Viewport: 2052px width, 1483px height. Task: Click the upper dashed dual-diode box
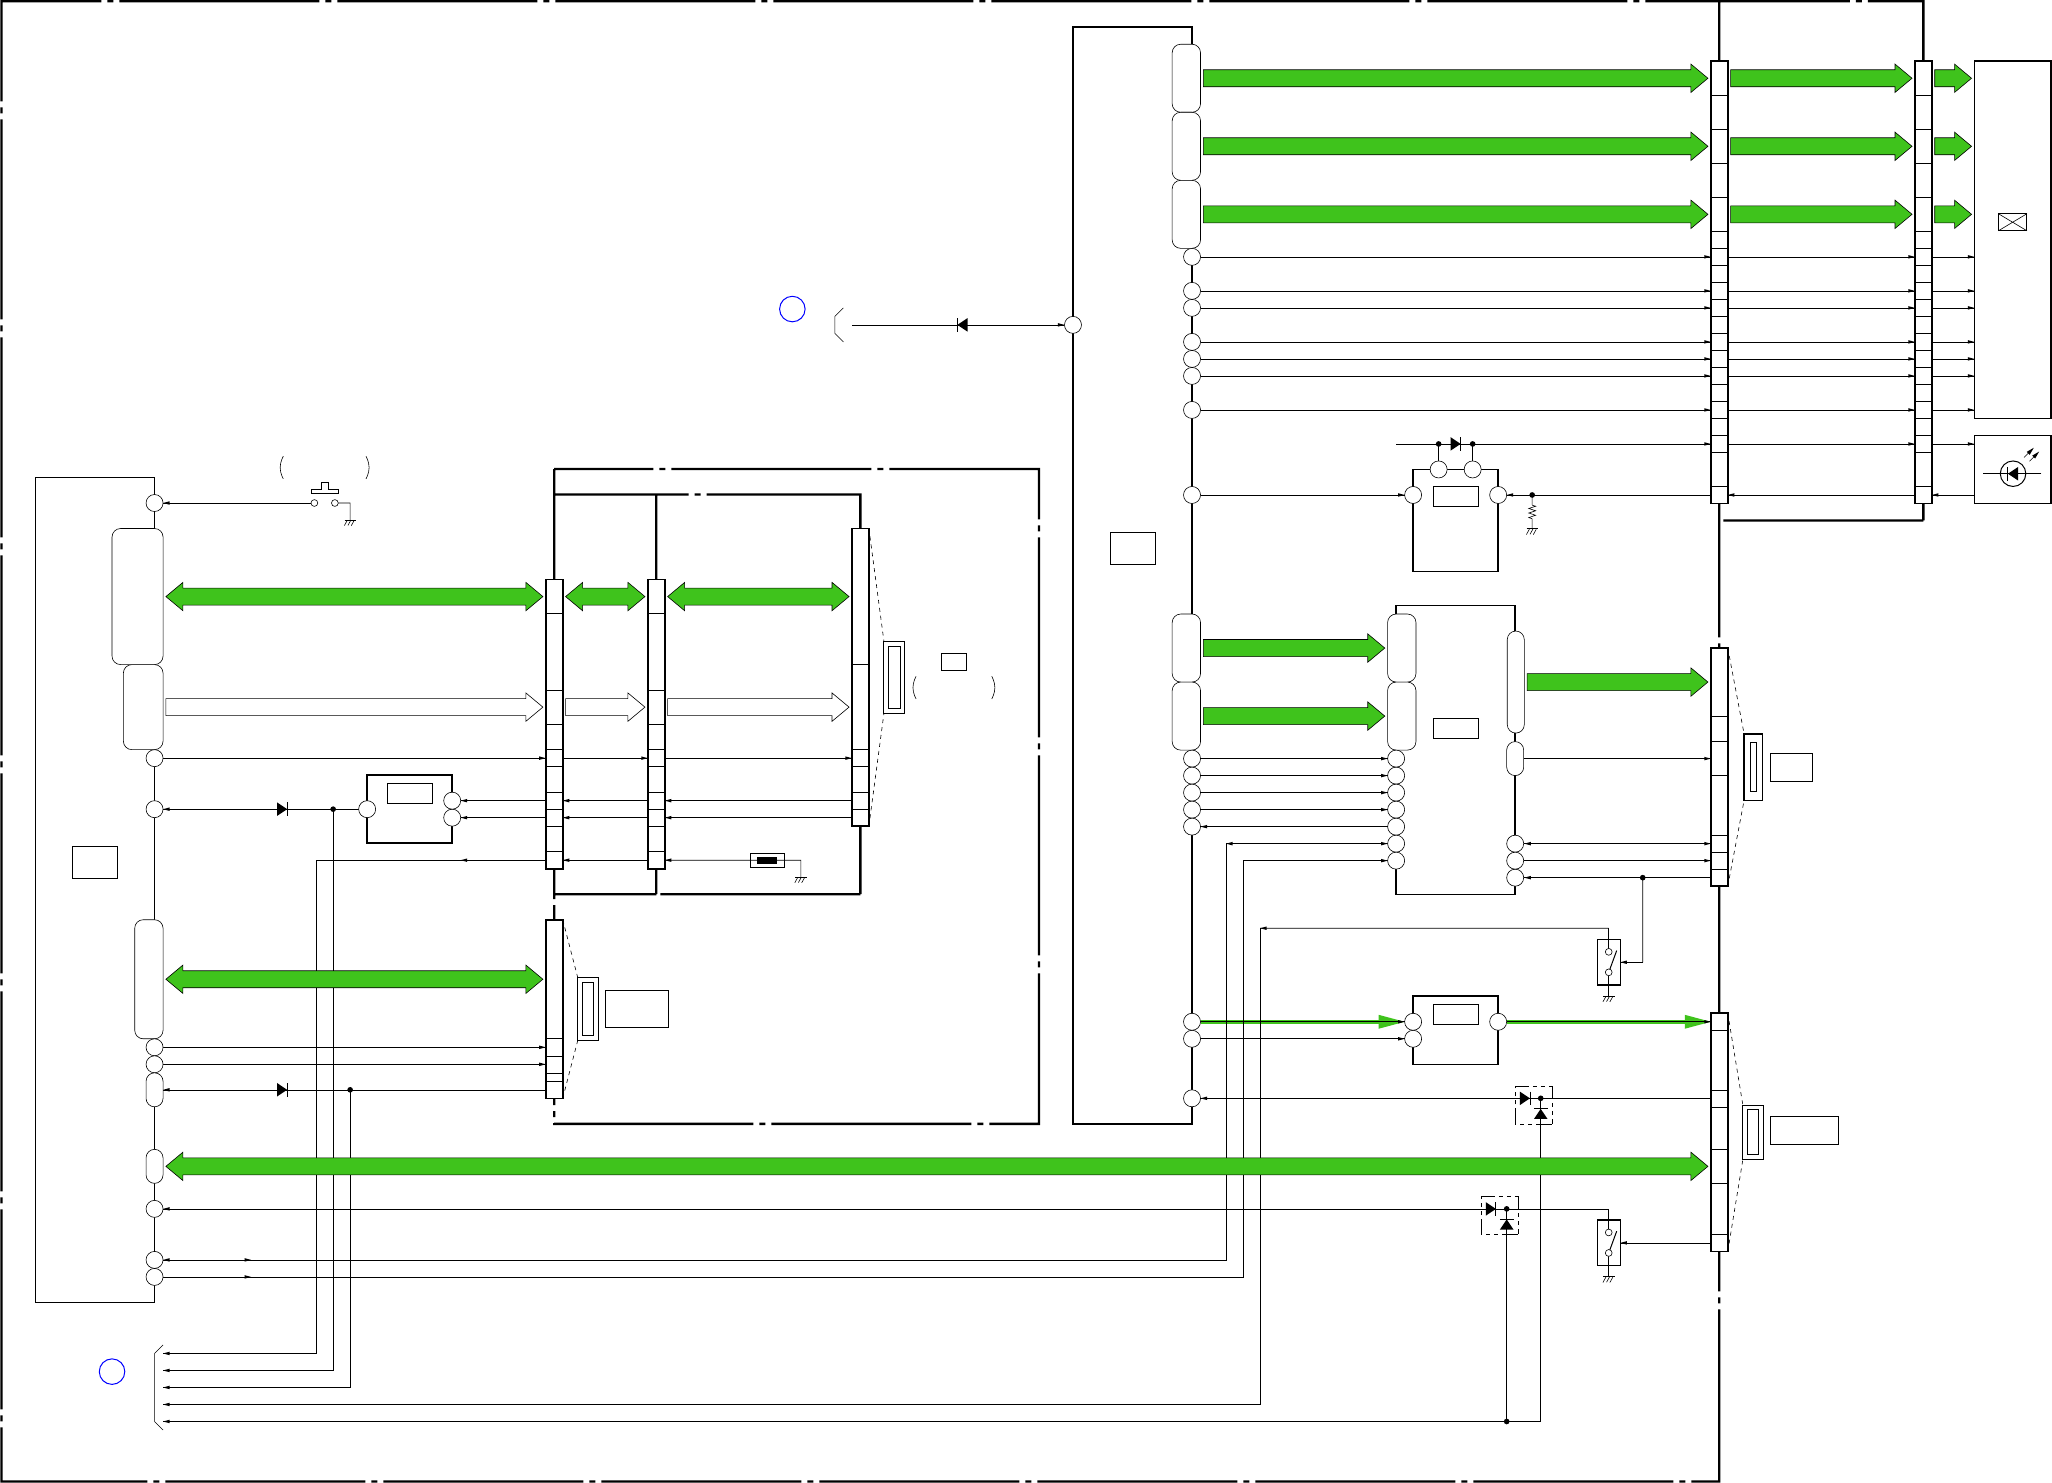click(1533, 1105)
